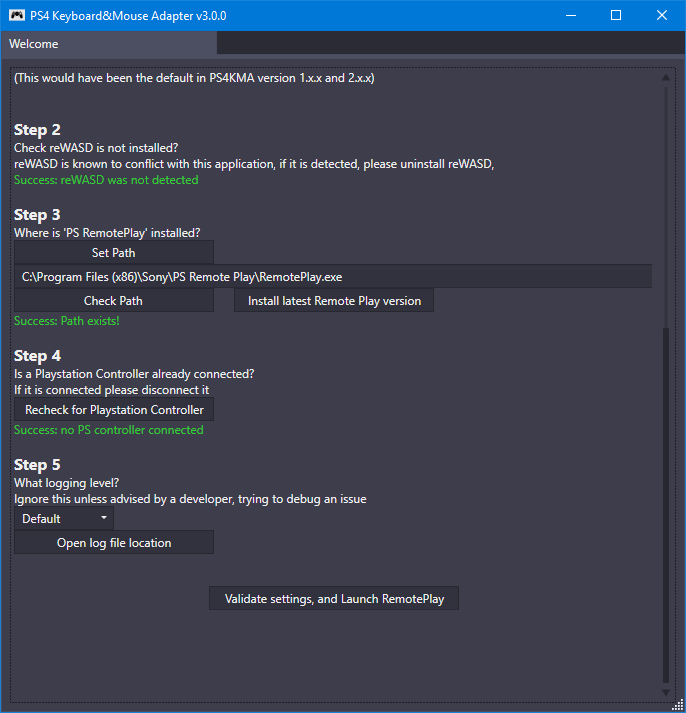The height and width of the screenshot is (713, 686).
Task: Click the PS4 controller app icon in title bar
Action: click(17, 15)
